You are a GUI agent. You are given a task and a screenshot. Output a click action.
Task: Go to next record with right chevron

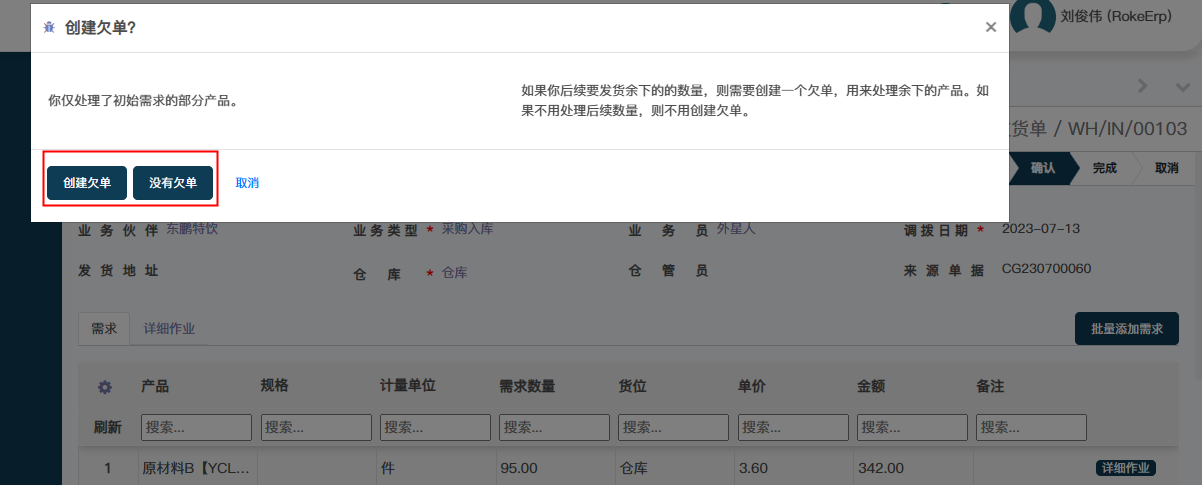(1143, 87)
